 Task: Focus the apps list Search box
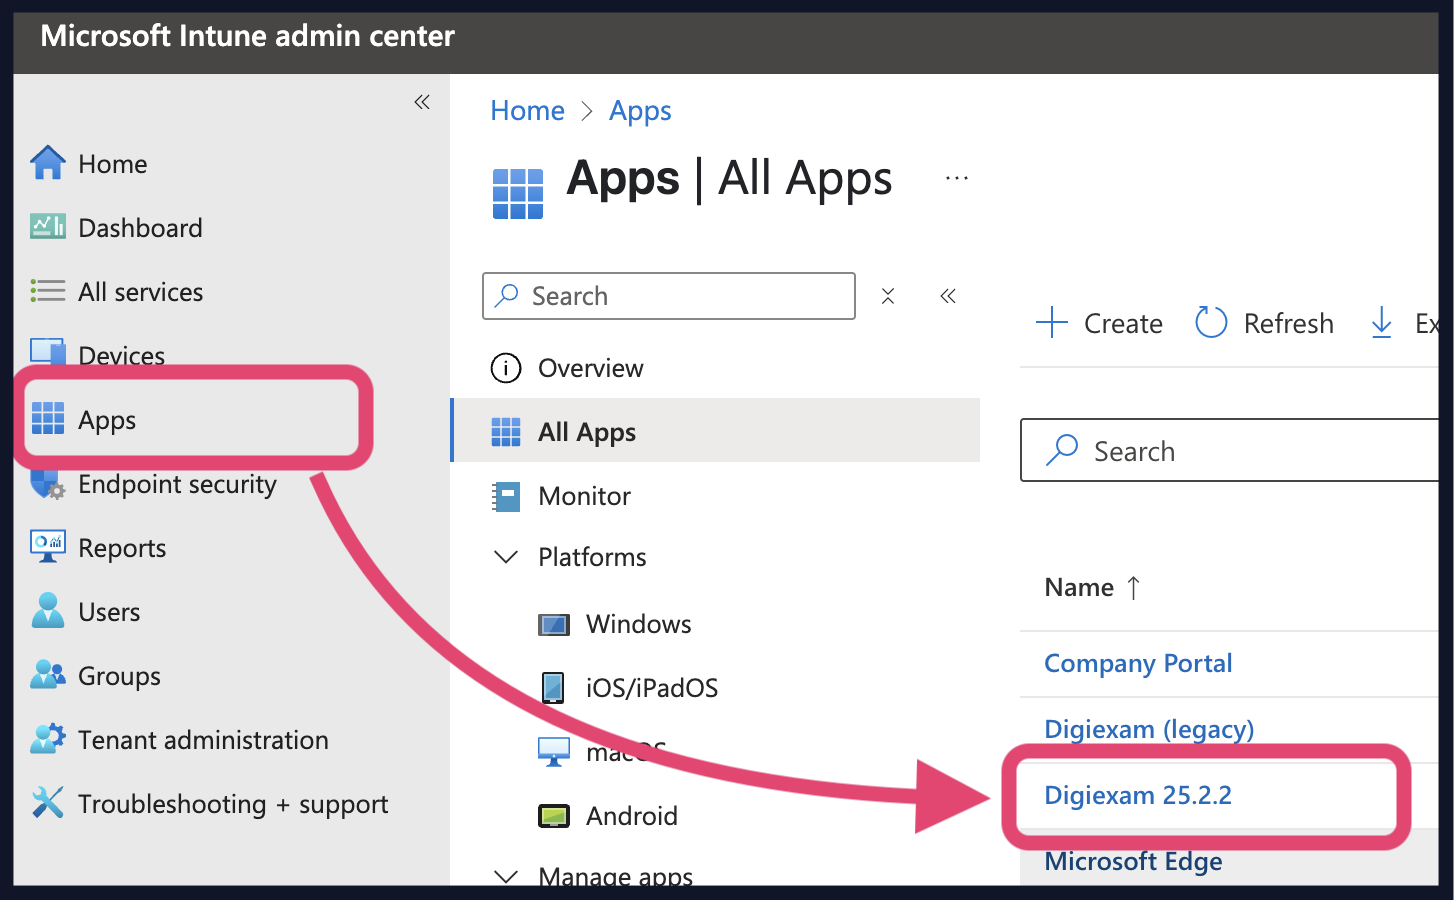click(x=1230, y=450)
